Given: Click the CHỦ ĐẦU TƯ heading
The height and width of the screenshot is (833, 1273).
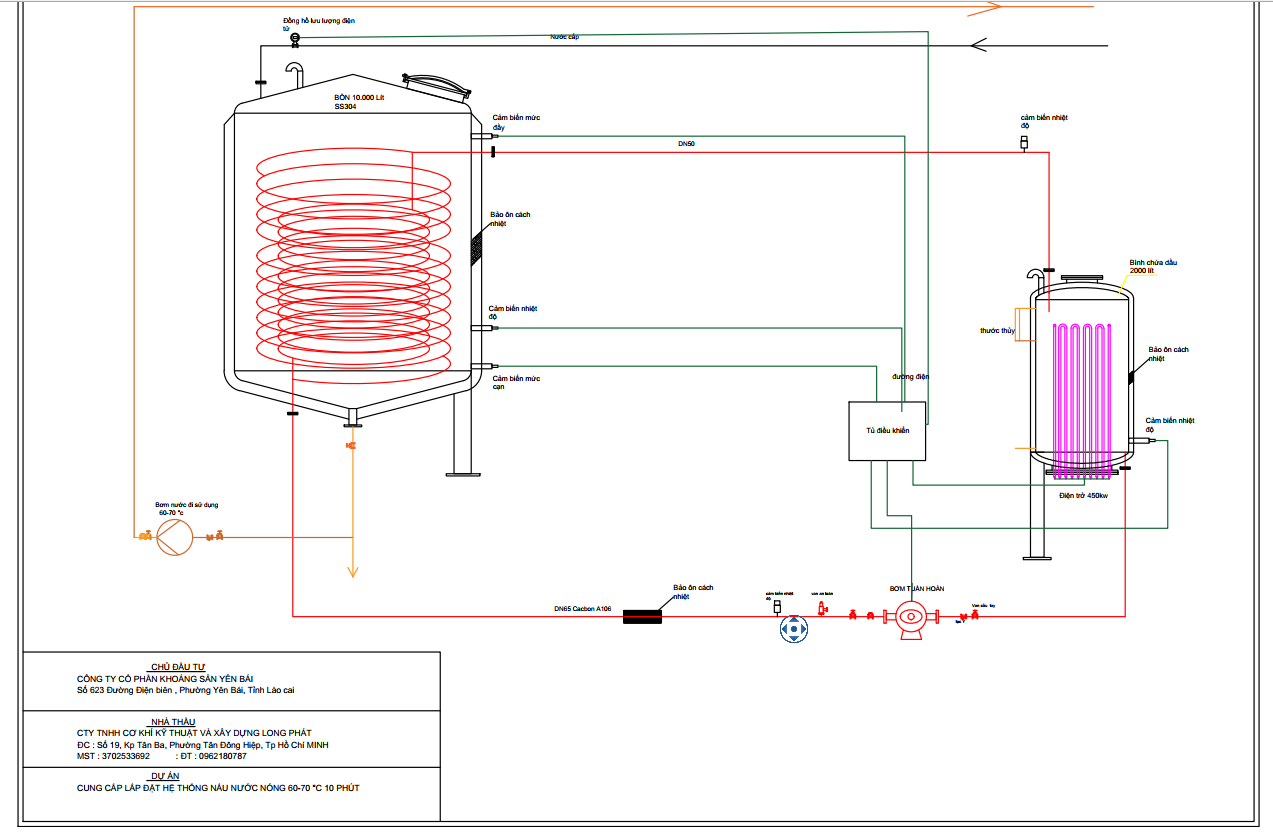Looking at the screenshot, I should (x=177, y=666).
